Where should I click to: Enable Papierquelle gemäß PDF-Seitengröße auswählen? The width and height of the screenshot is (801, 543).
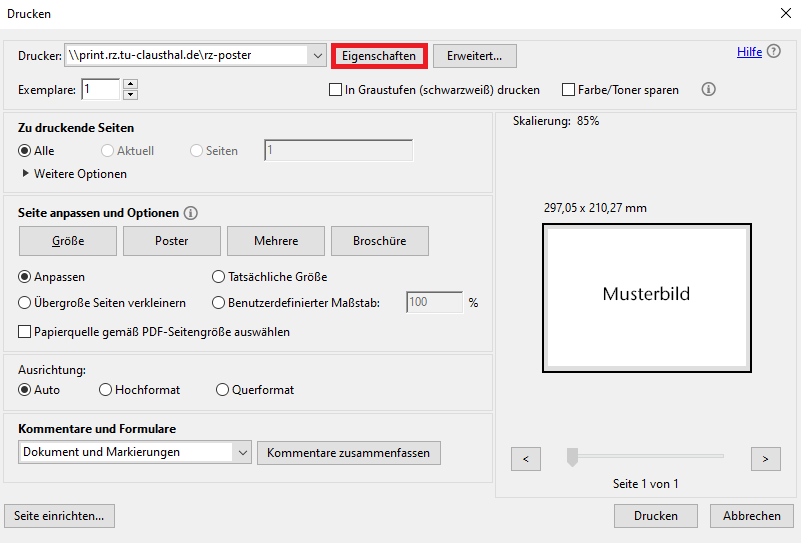[x=25, y=331]
